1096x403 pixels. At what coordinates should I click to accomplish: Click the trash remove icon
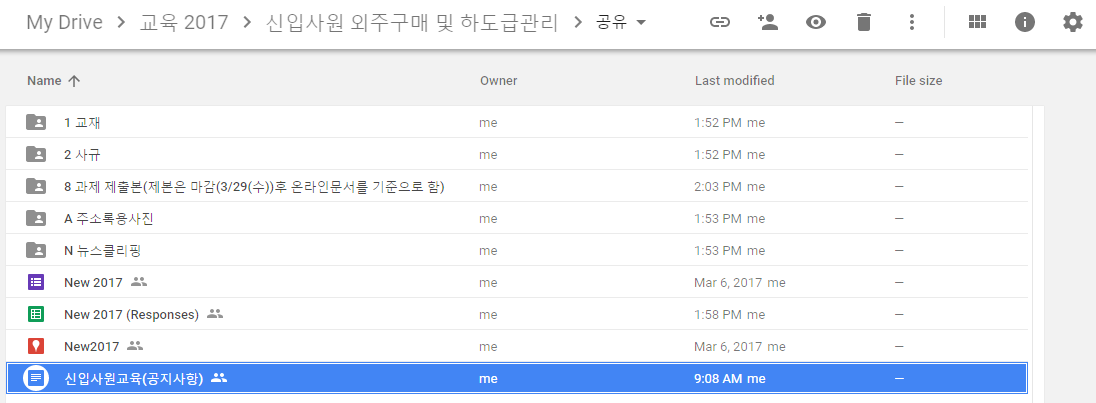coord(864,22)
